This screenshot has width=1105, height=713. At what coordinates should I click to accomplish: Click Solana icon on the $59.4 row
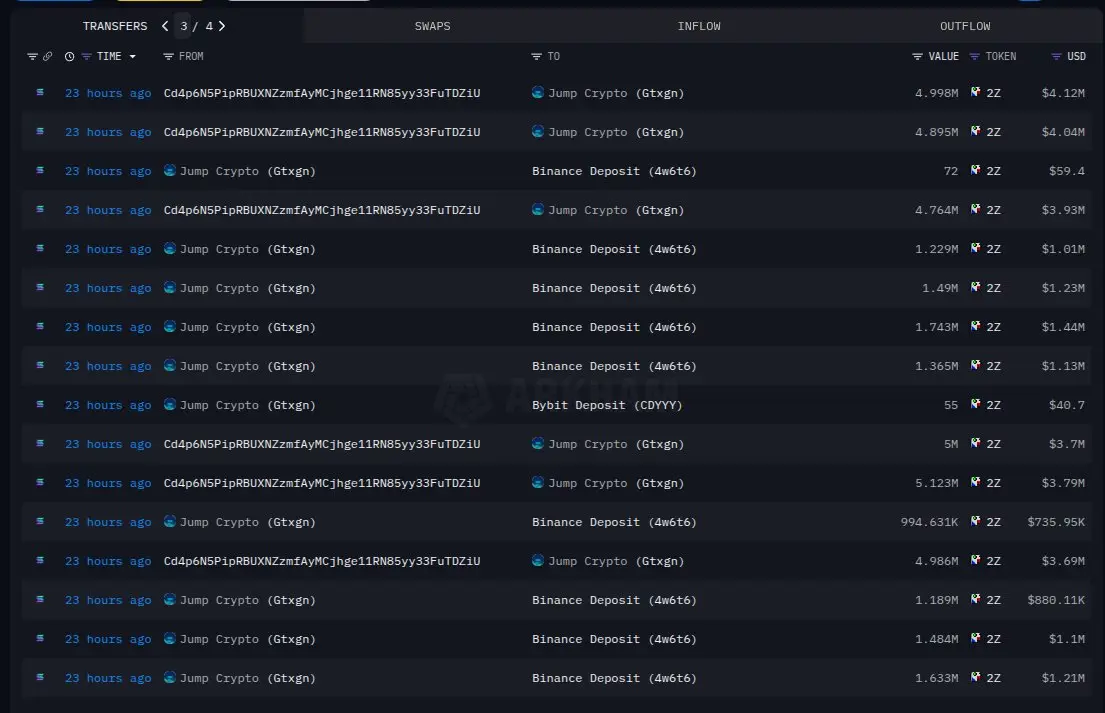coord(40,170)
